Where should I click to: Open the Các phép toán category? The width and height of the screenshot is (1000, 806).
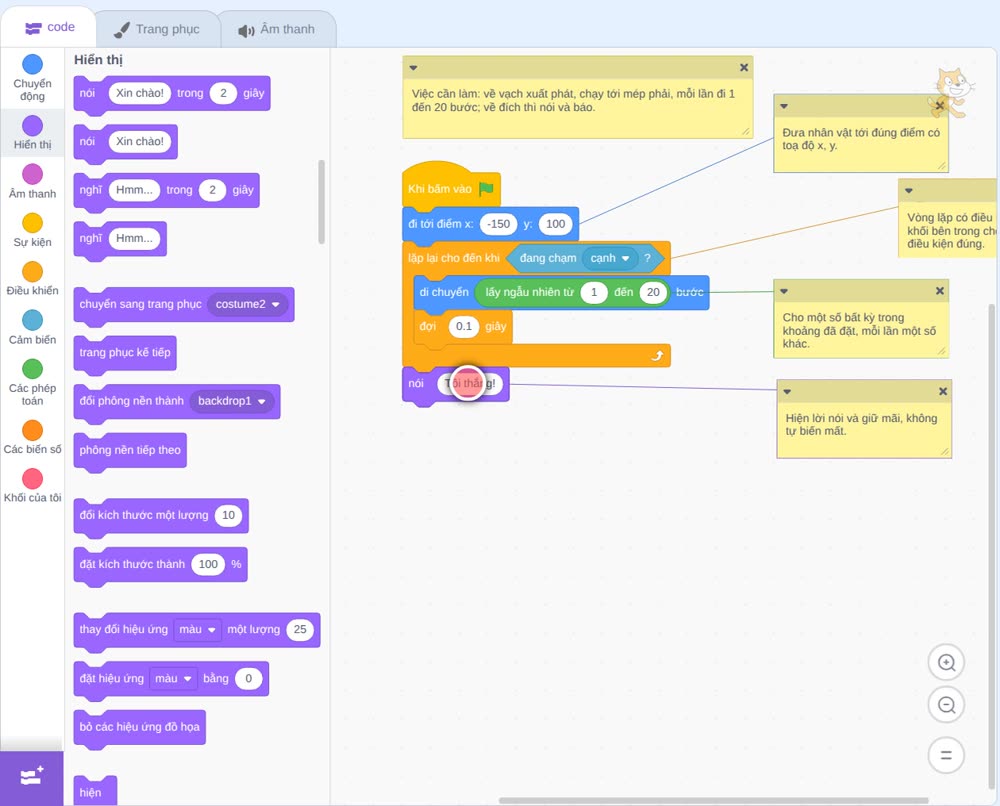point(33,383)
